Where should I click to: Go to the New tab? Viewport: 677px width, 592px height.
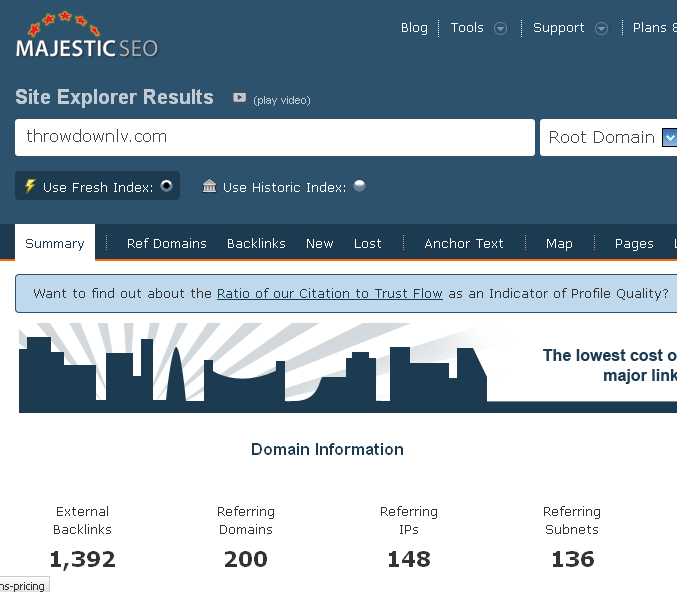click(320, 243)
